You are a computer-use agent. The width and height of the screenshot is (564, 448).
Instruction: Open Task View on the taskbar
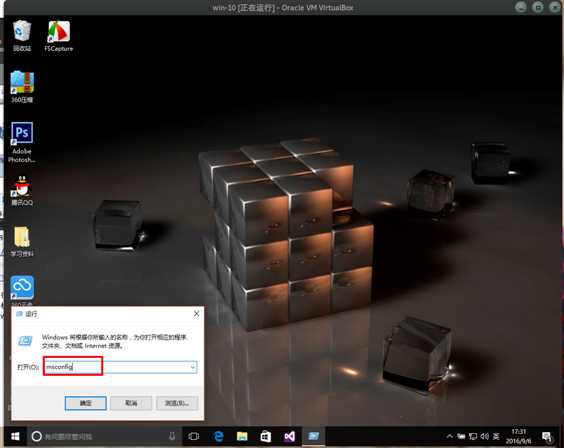point(194,436)
